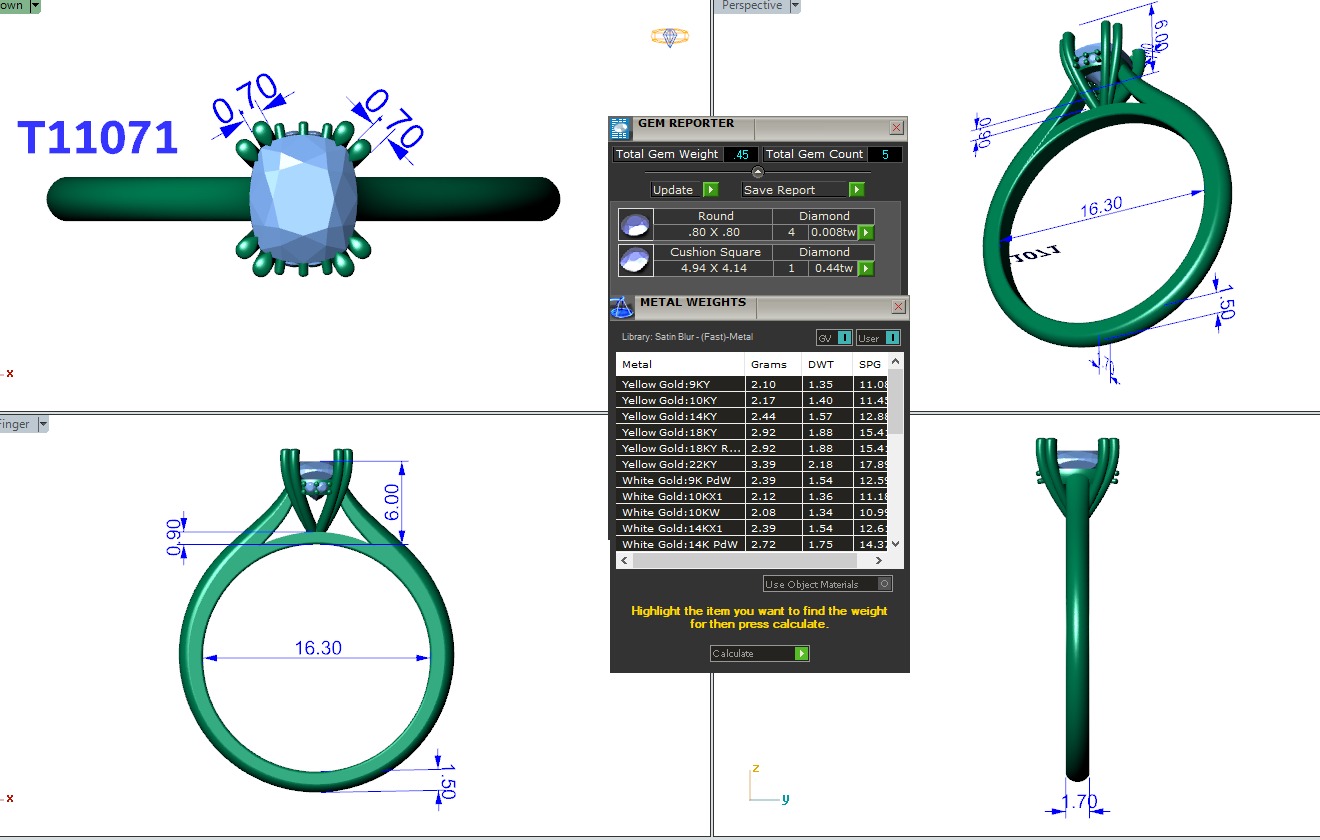This screenshot has width=1320, height=840.
Task: Click green arrow next to 0.008tw
Action: pos(866,233)
